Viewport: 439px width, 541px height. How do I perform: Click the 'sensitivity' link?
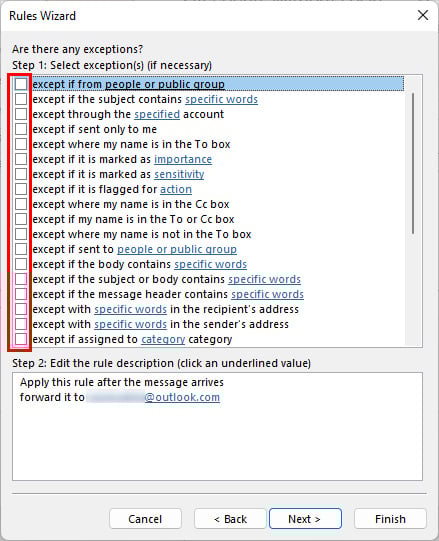[x=179, y=174]
